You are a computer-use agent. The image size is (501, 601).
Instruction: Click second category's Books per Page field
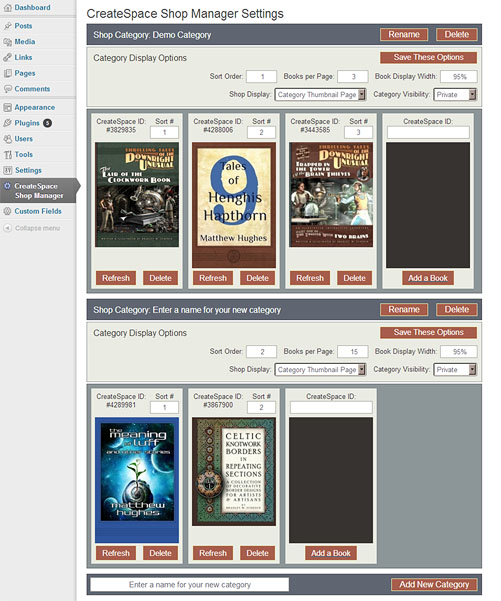(x=353, y=352)
